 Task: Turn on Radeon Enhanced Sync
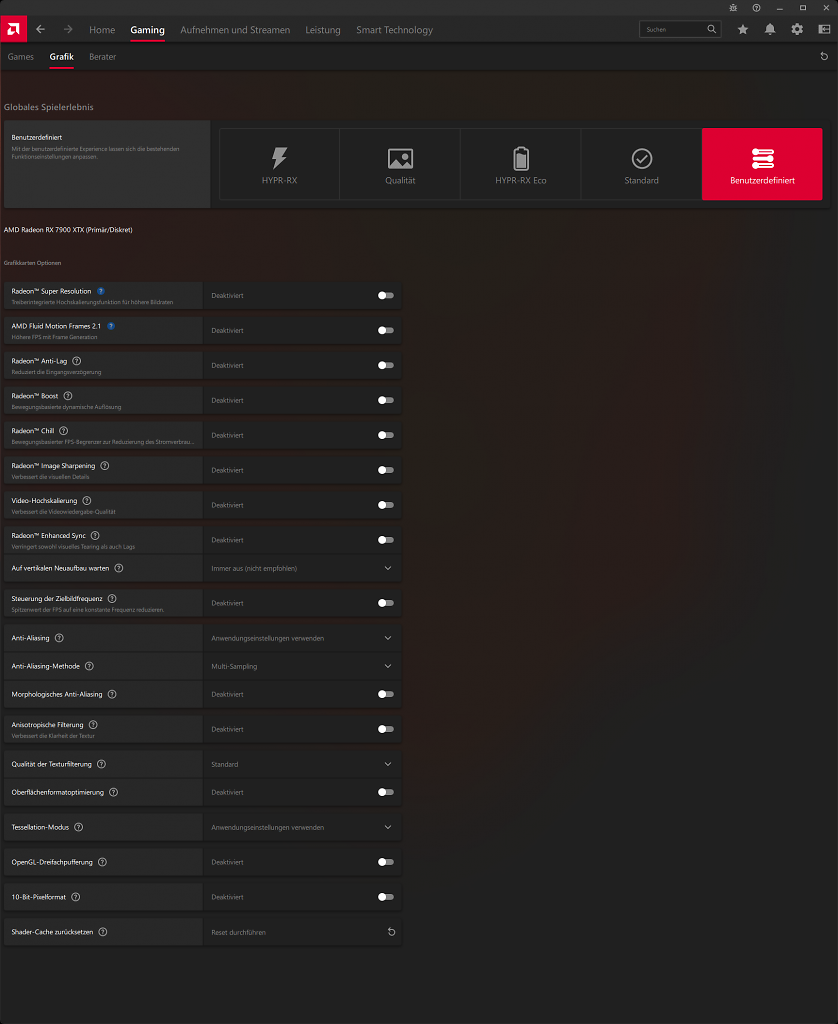tap(385, 540)
